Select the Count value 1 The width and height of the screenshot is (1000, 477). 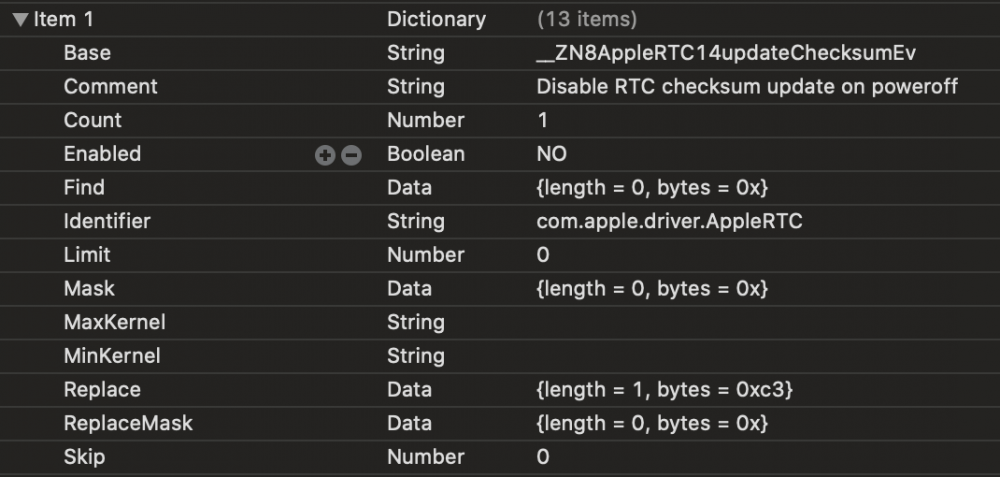coord(543,121)
